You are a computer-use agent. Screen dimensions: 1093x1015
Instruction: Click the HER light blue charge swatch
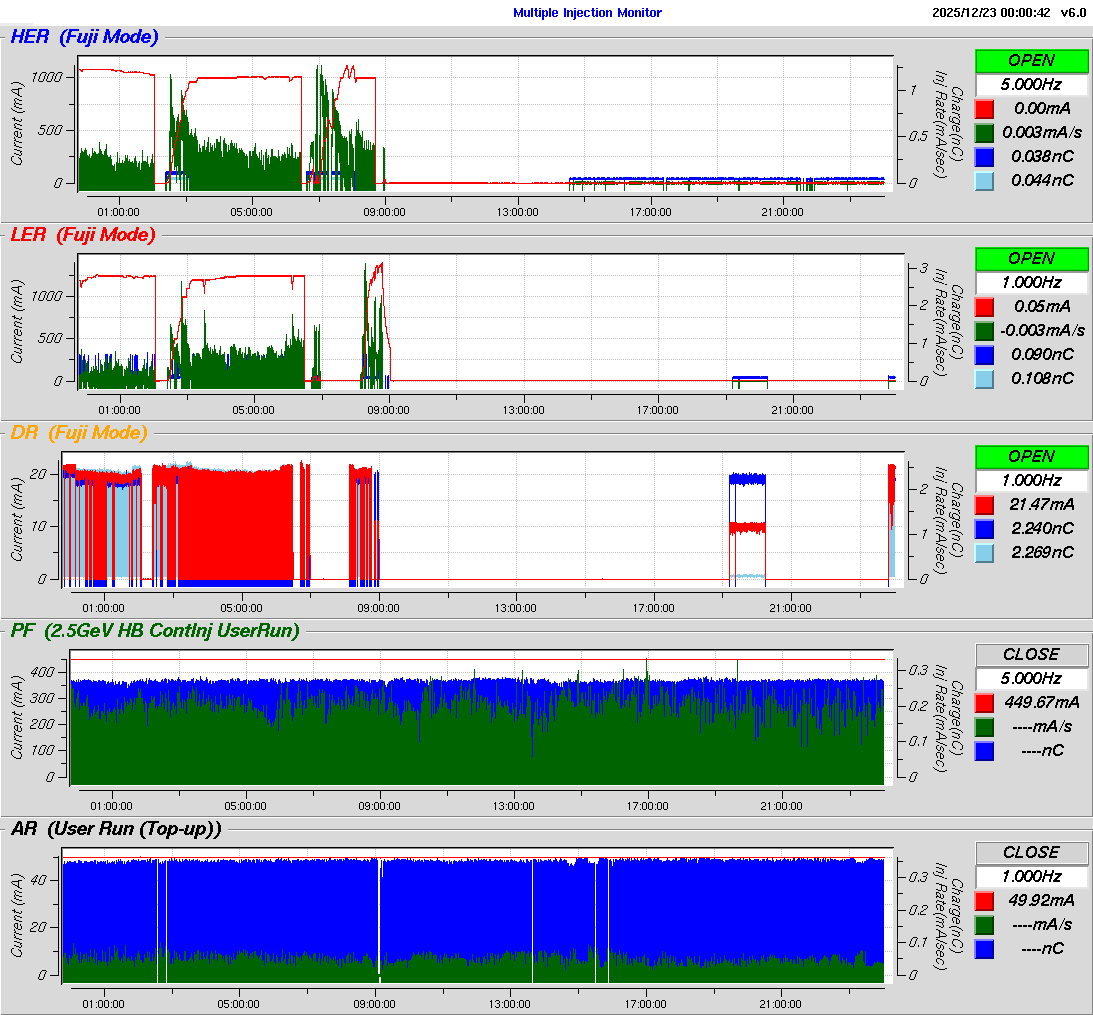click(x=984, y=180)
